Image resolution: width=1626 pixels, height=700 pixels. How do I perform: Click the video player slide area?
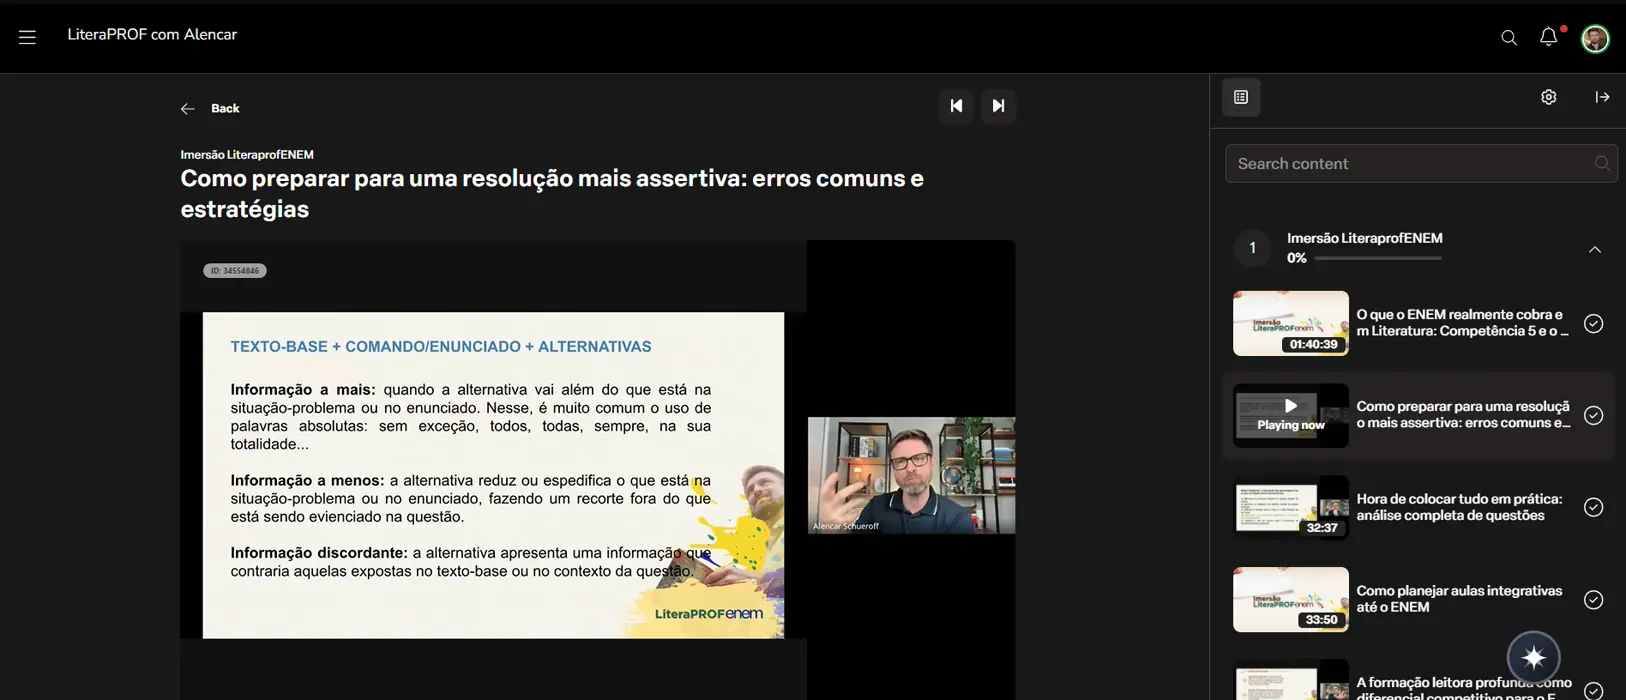click(493, 475)
